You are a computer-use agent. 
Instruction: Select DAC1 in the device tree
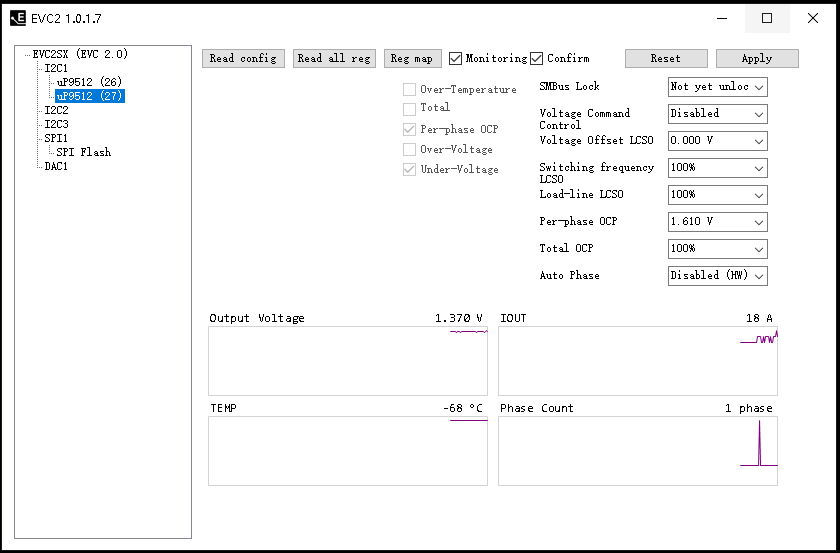(56, 166)
